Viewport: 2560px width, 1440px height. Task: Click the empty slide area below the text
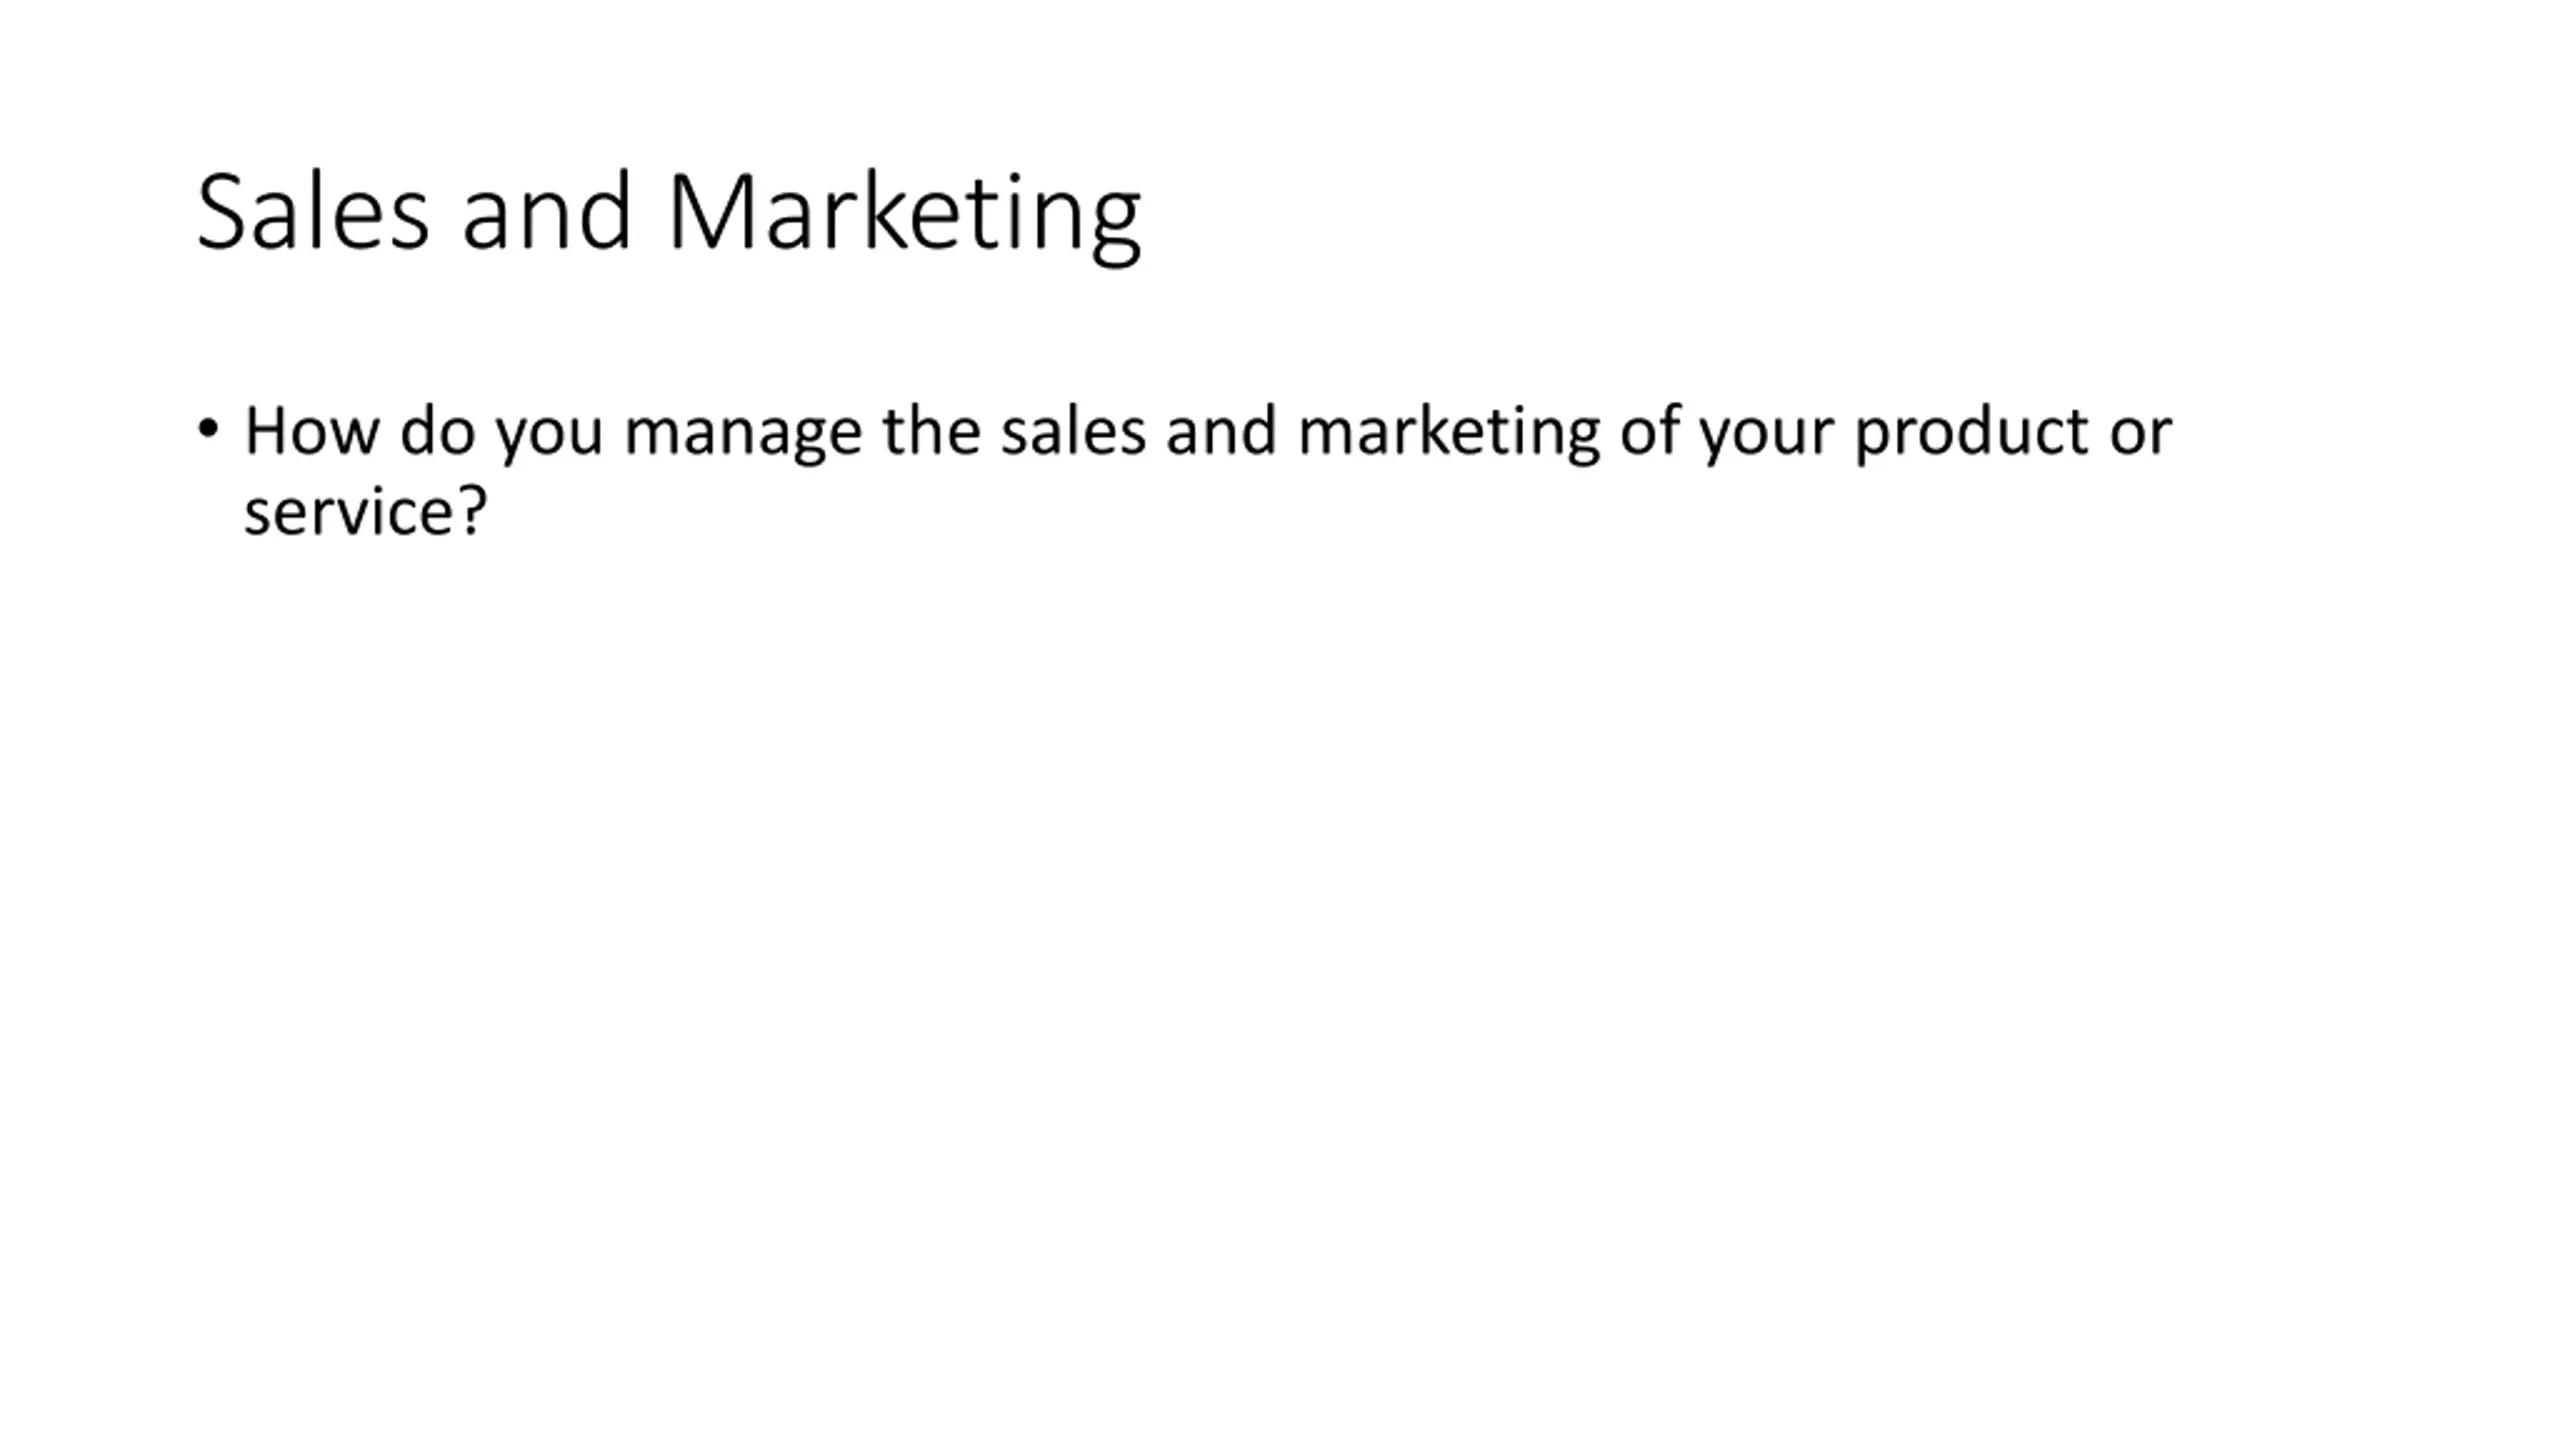point(1280,950)
